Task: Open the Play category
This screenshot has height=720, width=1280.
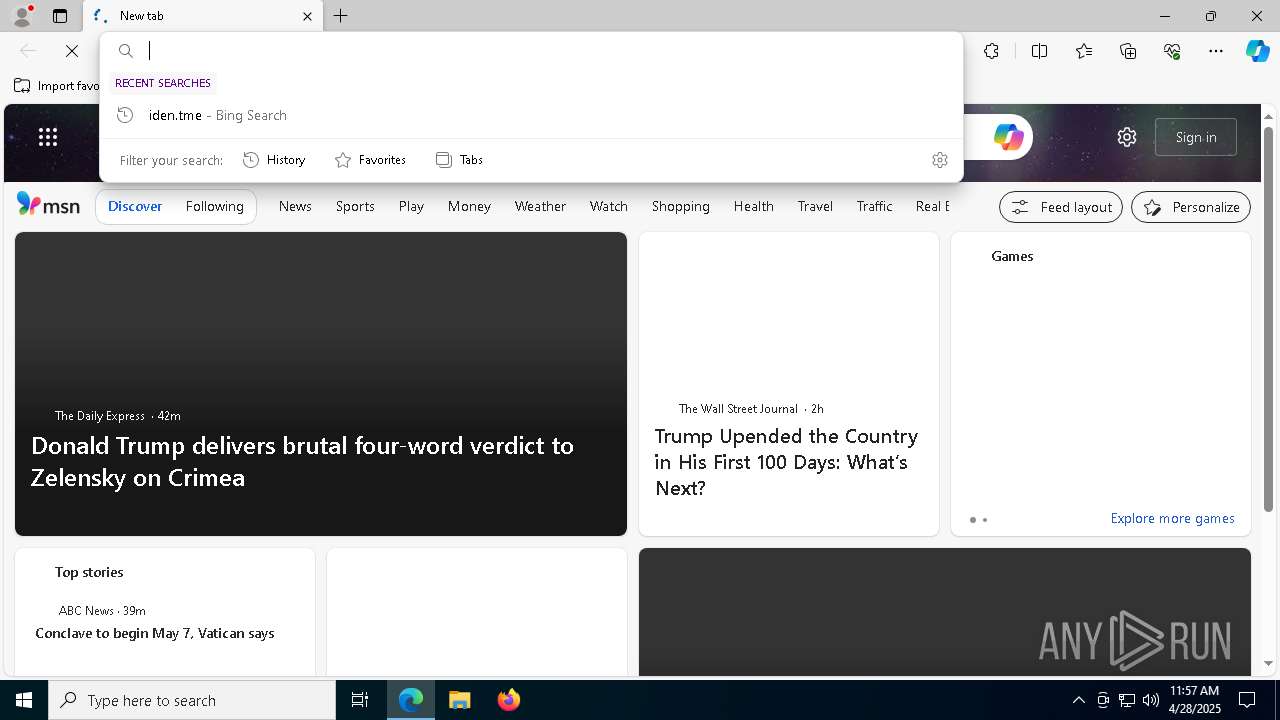Action: [411, 206]
